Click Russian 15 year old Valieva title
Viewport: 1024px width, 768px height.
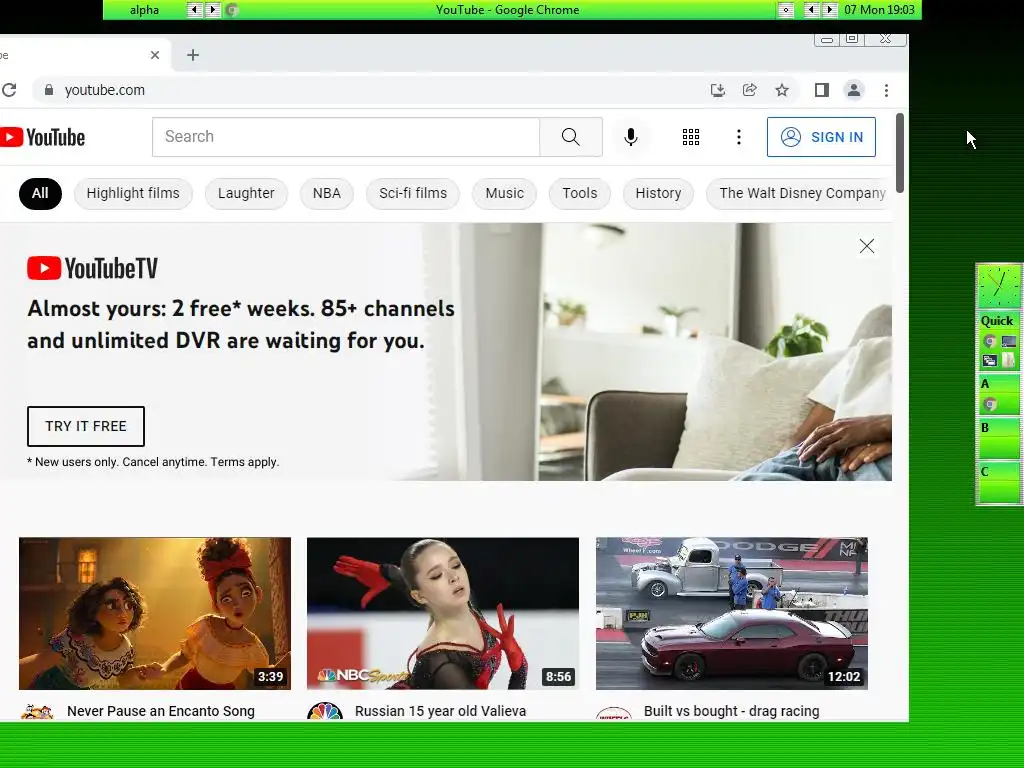[x=440, y=711]
